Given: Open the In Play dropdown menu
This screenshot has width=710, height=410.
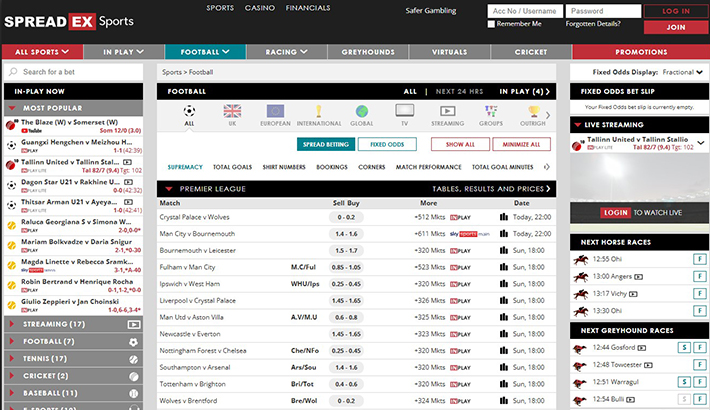Looking at the screenshot, I should [124, 52].
